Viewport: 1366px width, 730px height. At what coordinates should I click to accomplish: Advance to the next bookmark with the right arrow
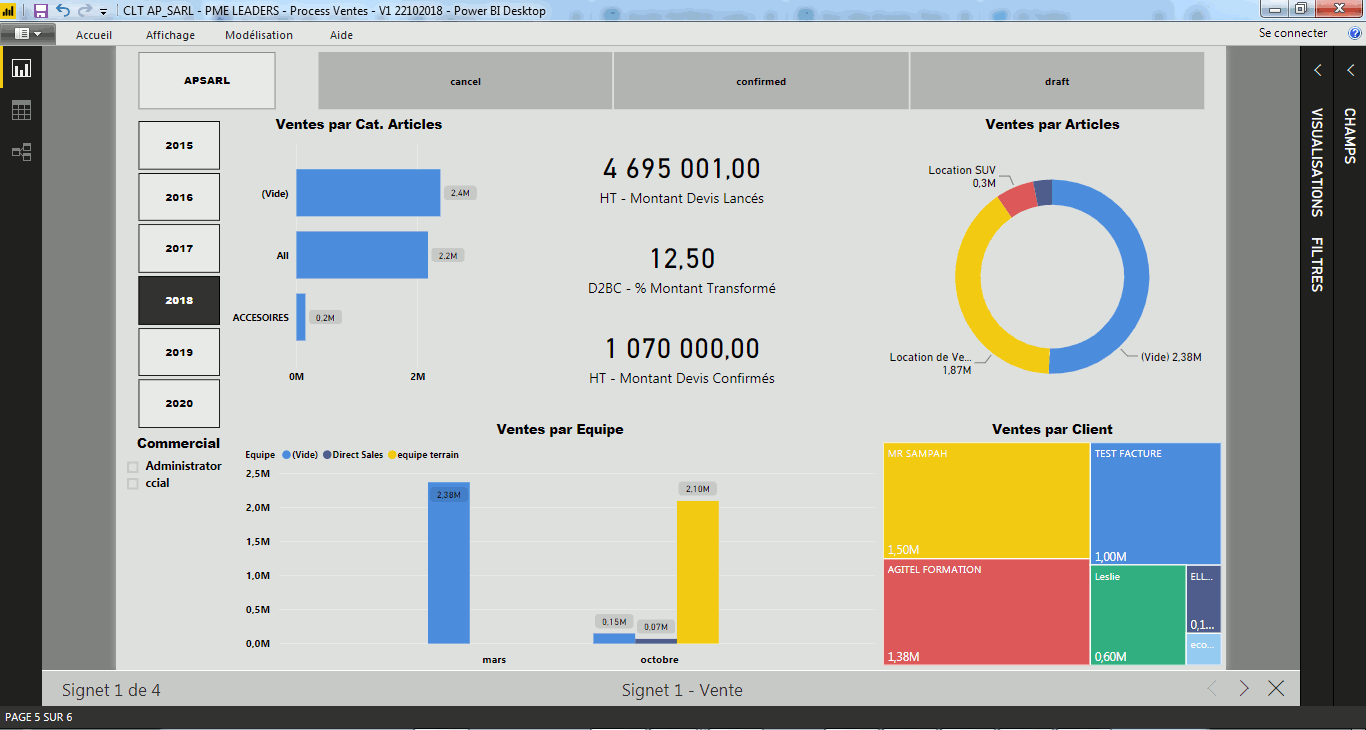(1243, 689)
